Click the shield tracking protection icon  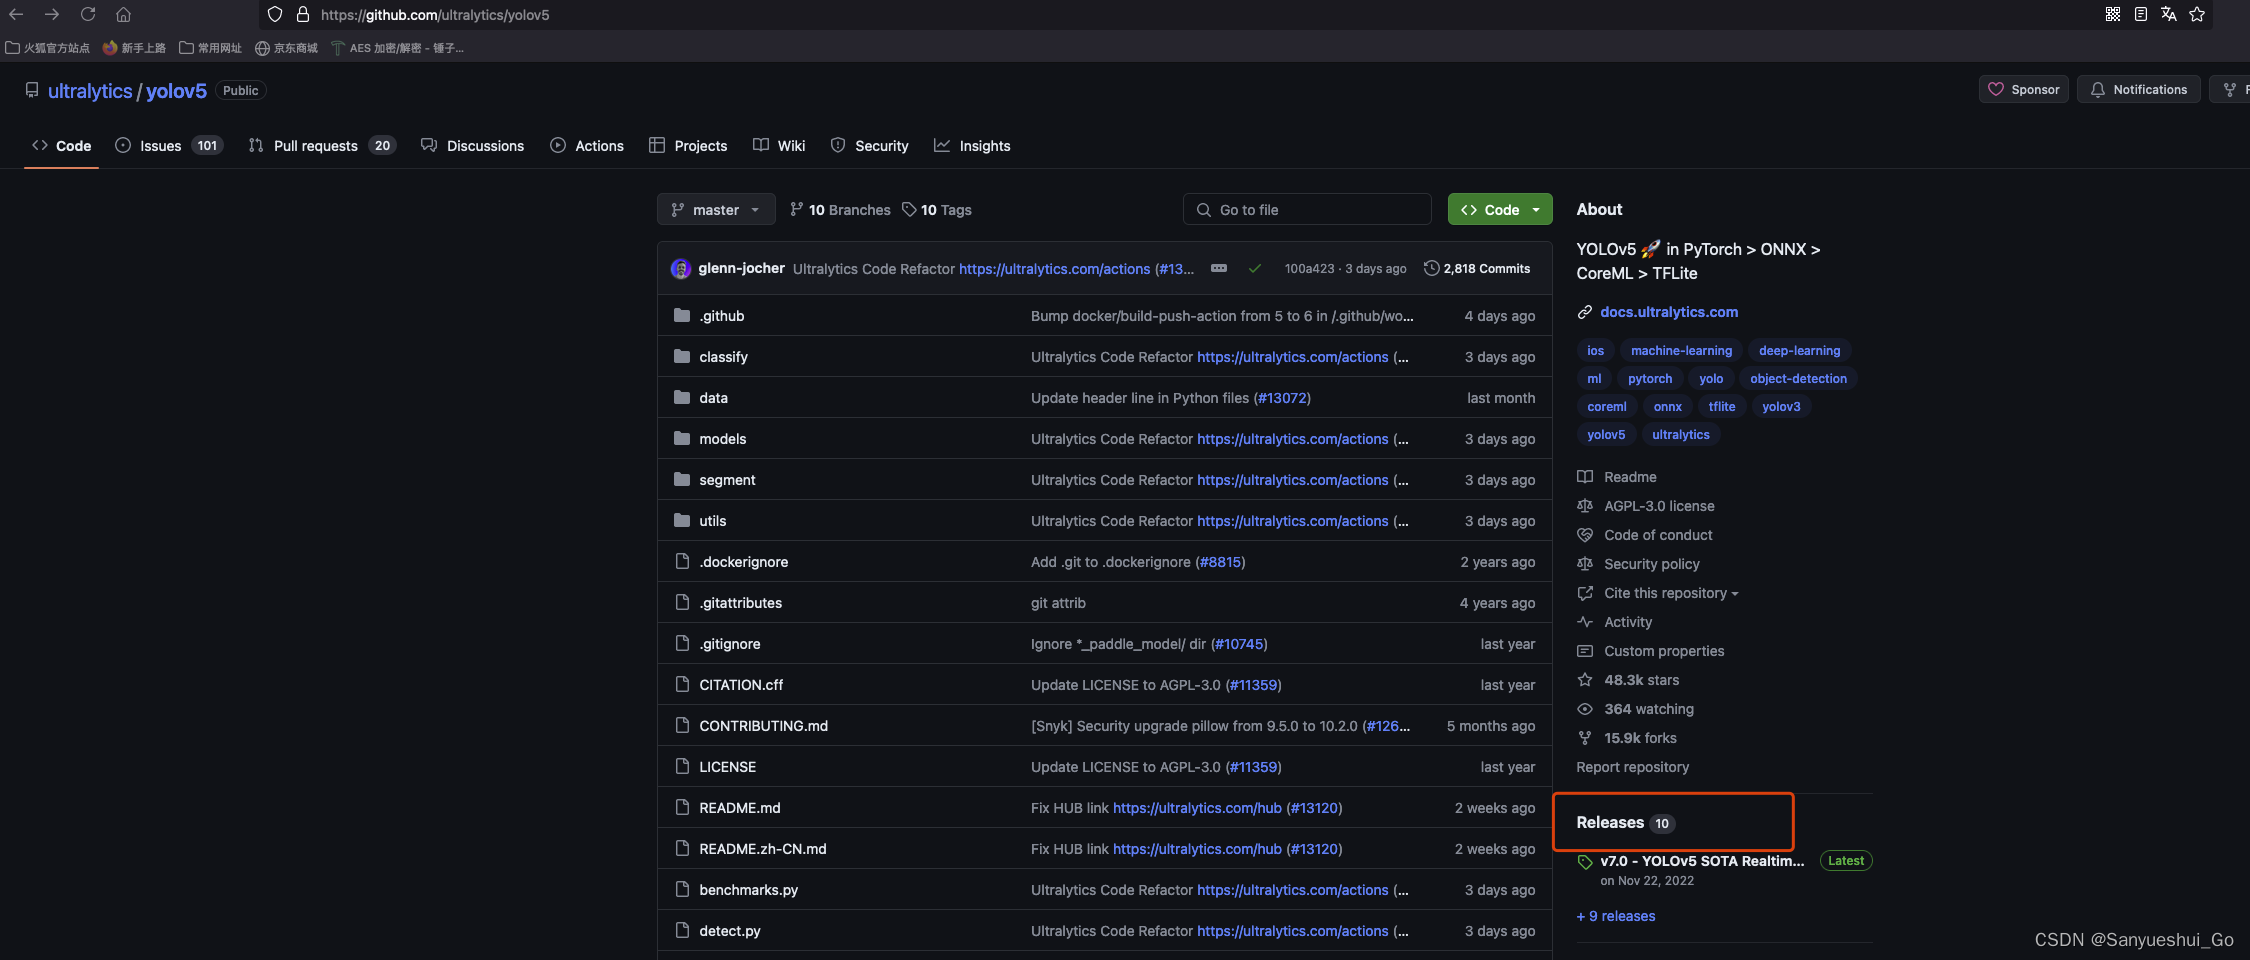pyautogui.click(x=275, y=15)
